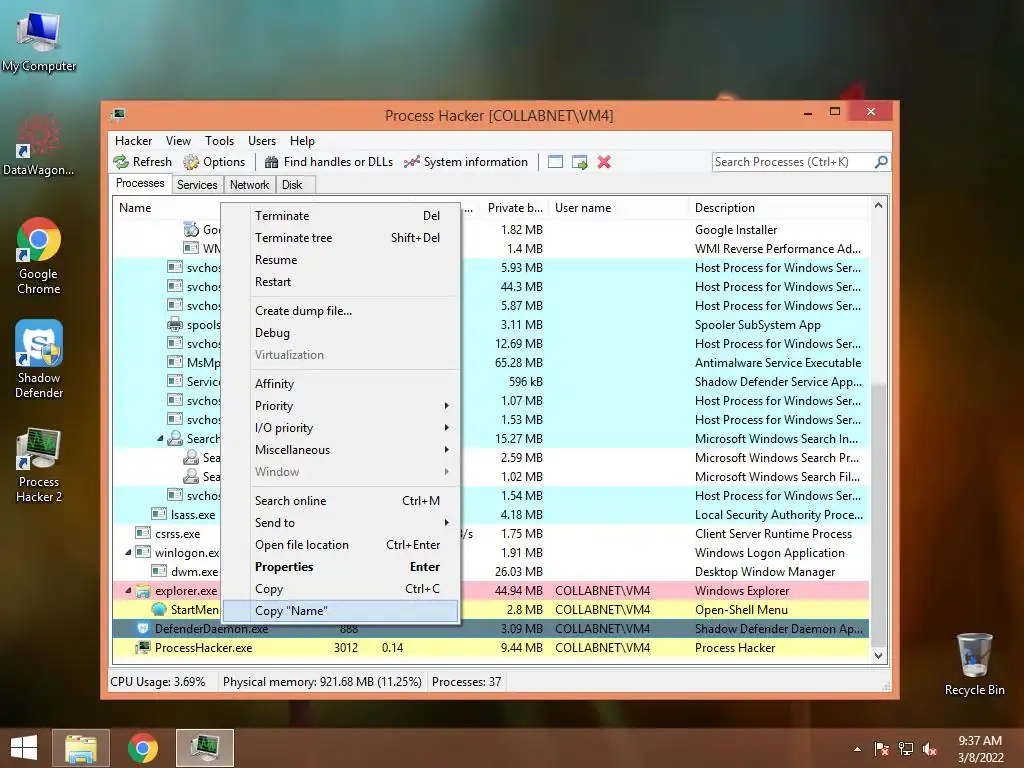Choose Open file location entry

[x=355, y=545]
